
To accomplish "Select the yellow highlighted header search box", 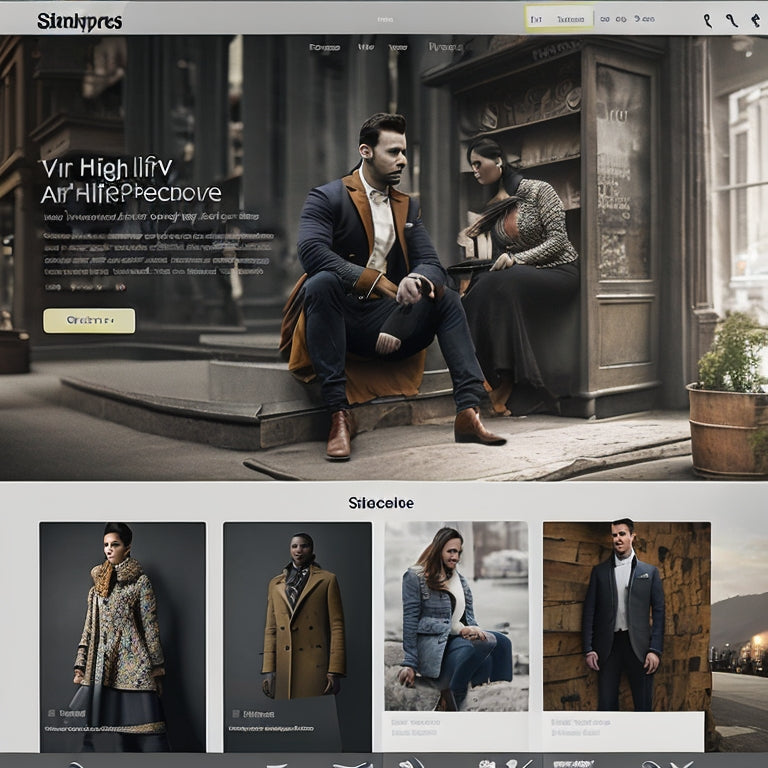I will (x=559, y=19).
